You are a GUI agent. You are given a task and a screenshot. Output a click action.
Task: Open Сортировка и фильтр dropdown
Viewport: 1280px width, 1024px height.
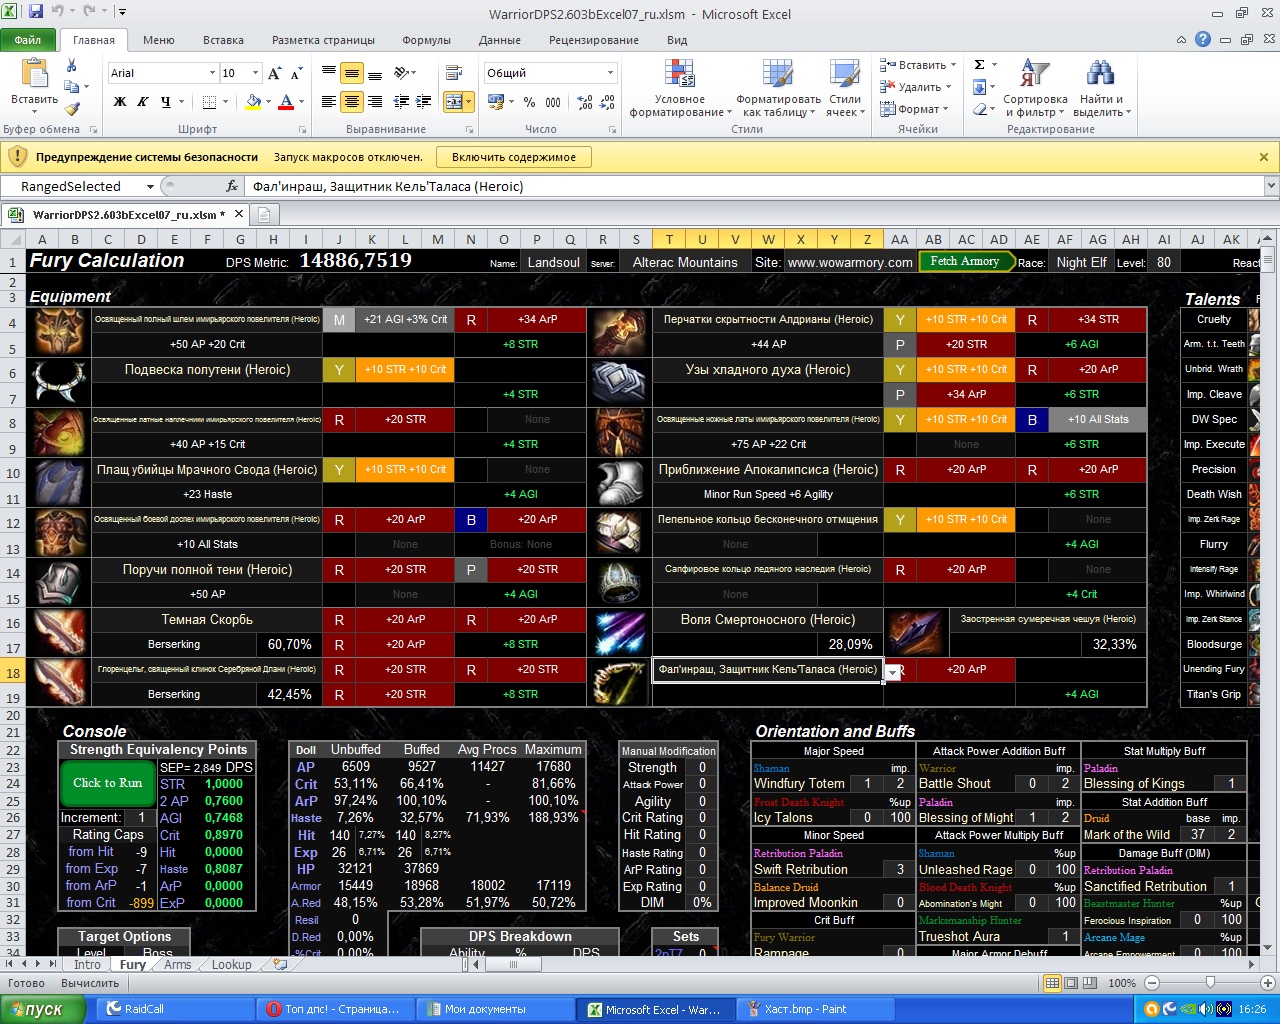tap(1035, 88)
